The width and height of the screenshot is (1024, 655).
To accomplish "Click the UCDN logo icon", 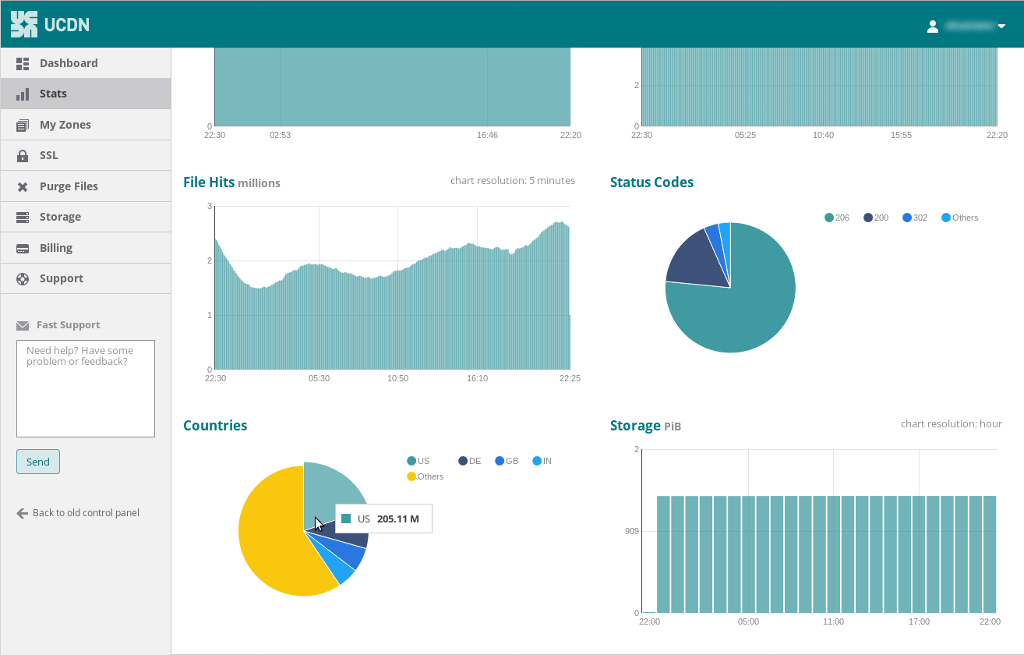I will click(24, 24).
